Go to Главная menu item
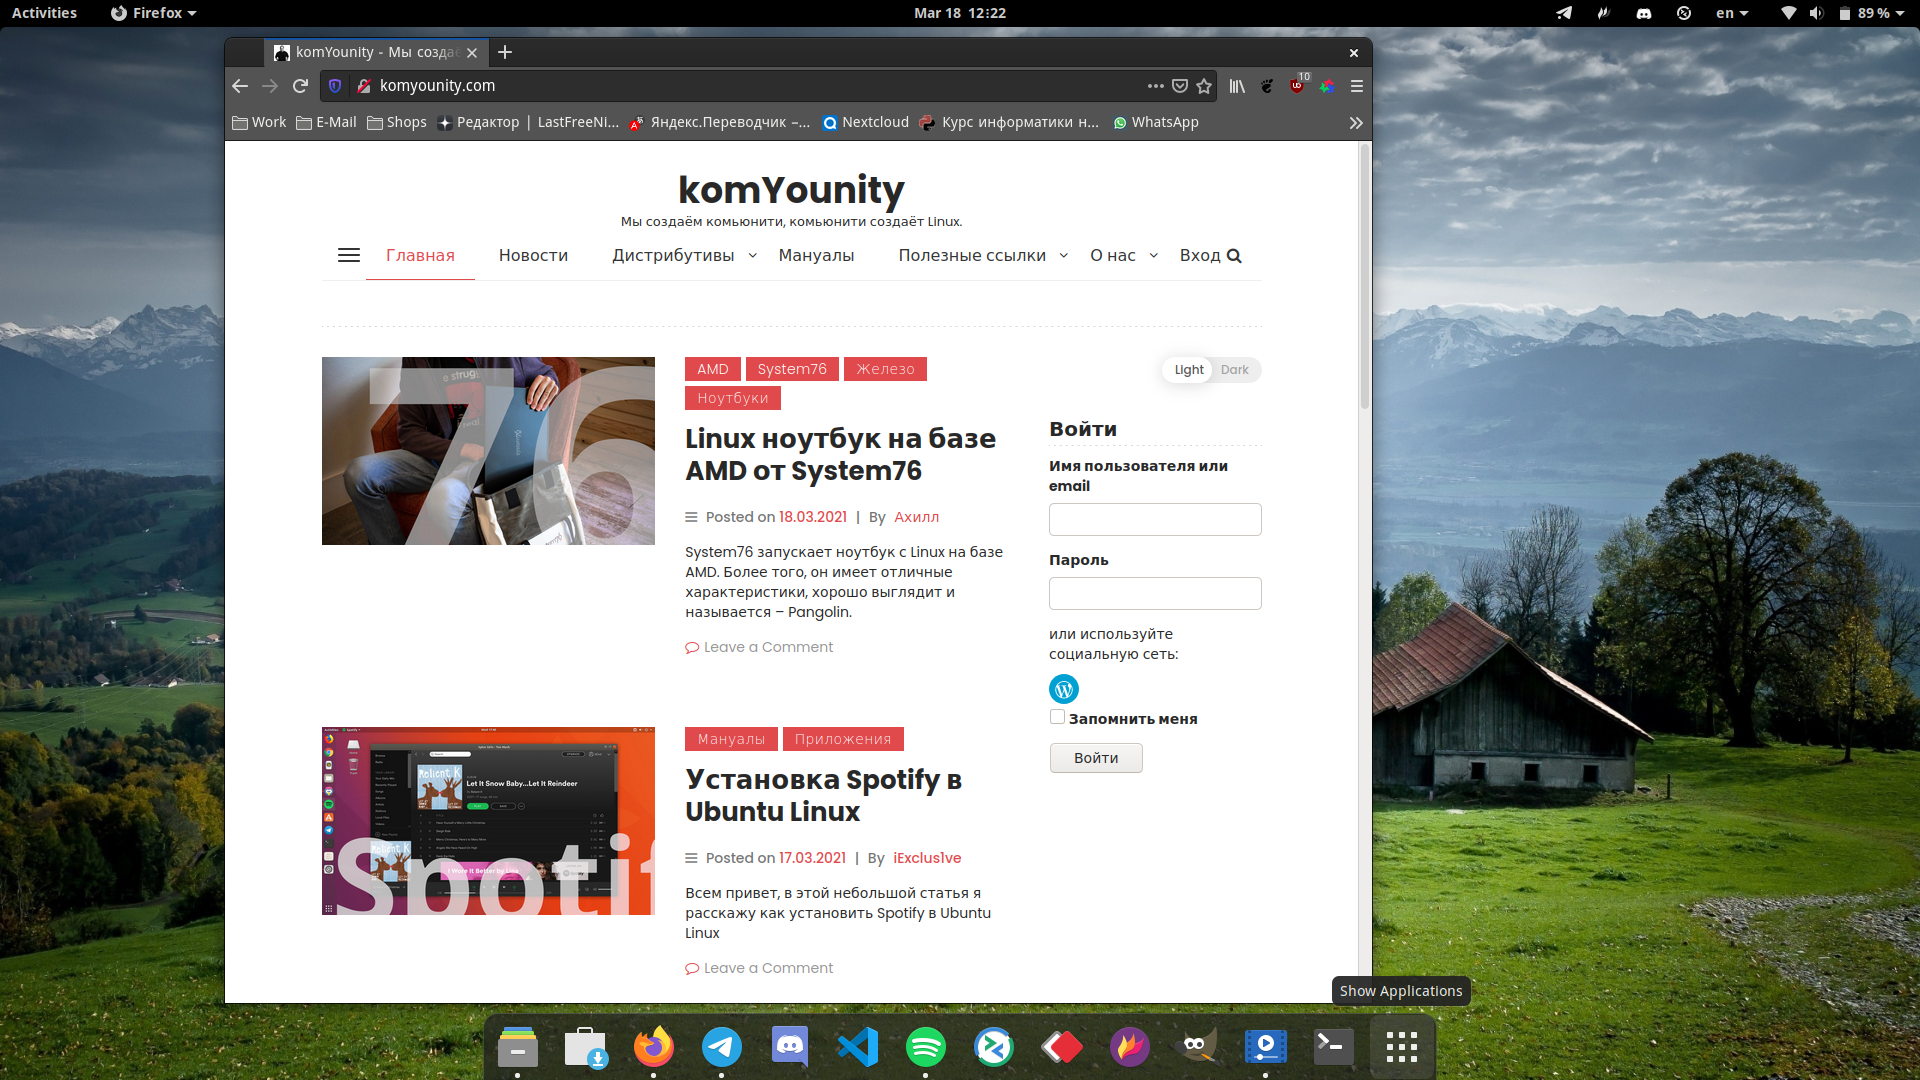 pyautogui.click(x=420, y=255)
